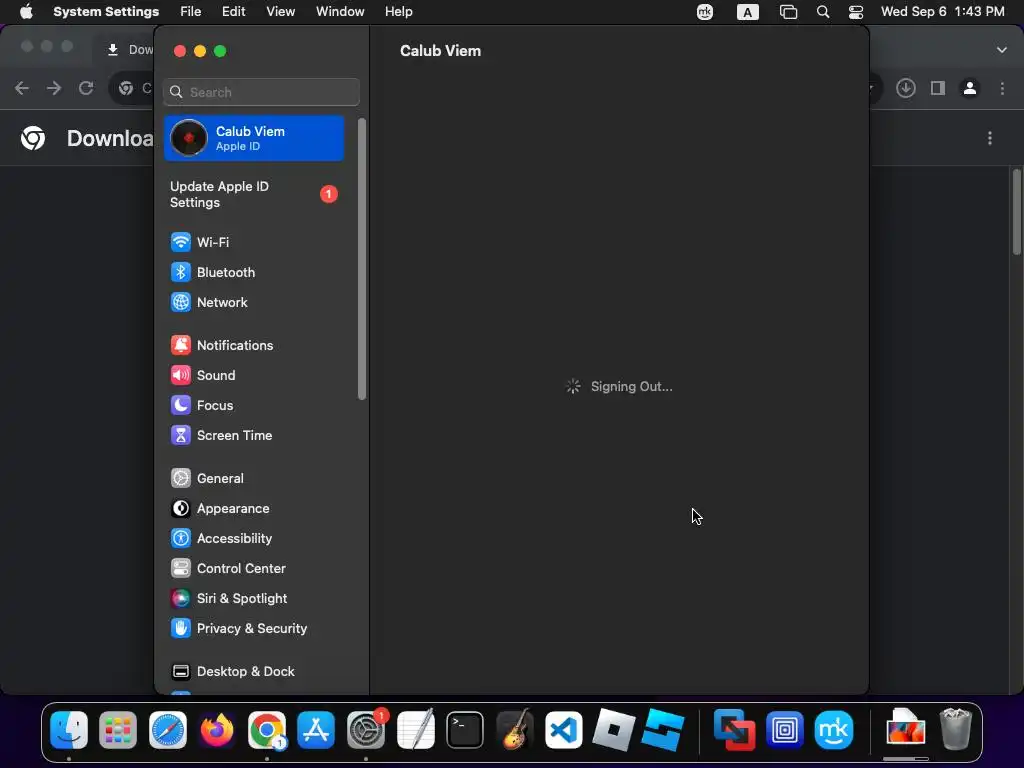Select General in the sidebar
Screen dimensions: 1024x768
click(253, 479)
